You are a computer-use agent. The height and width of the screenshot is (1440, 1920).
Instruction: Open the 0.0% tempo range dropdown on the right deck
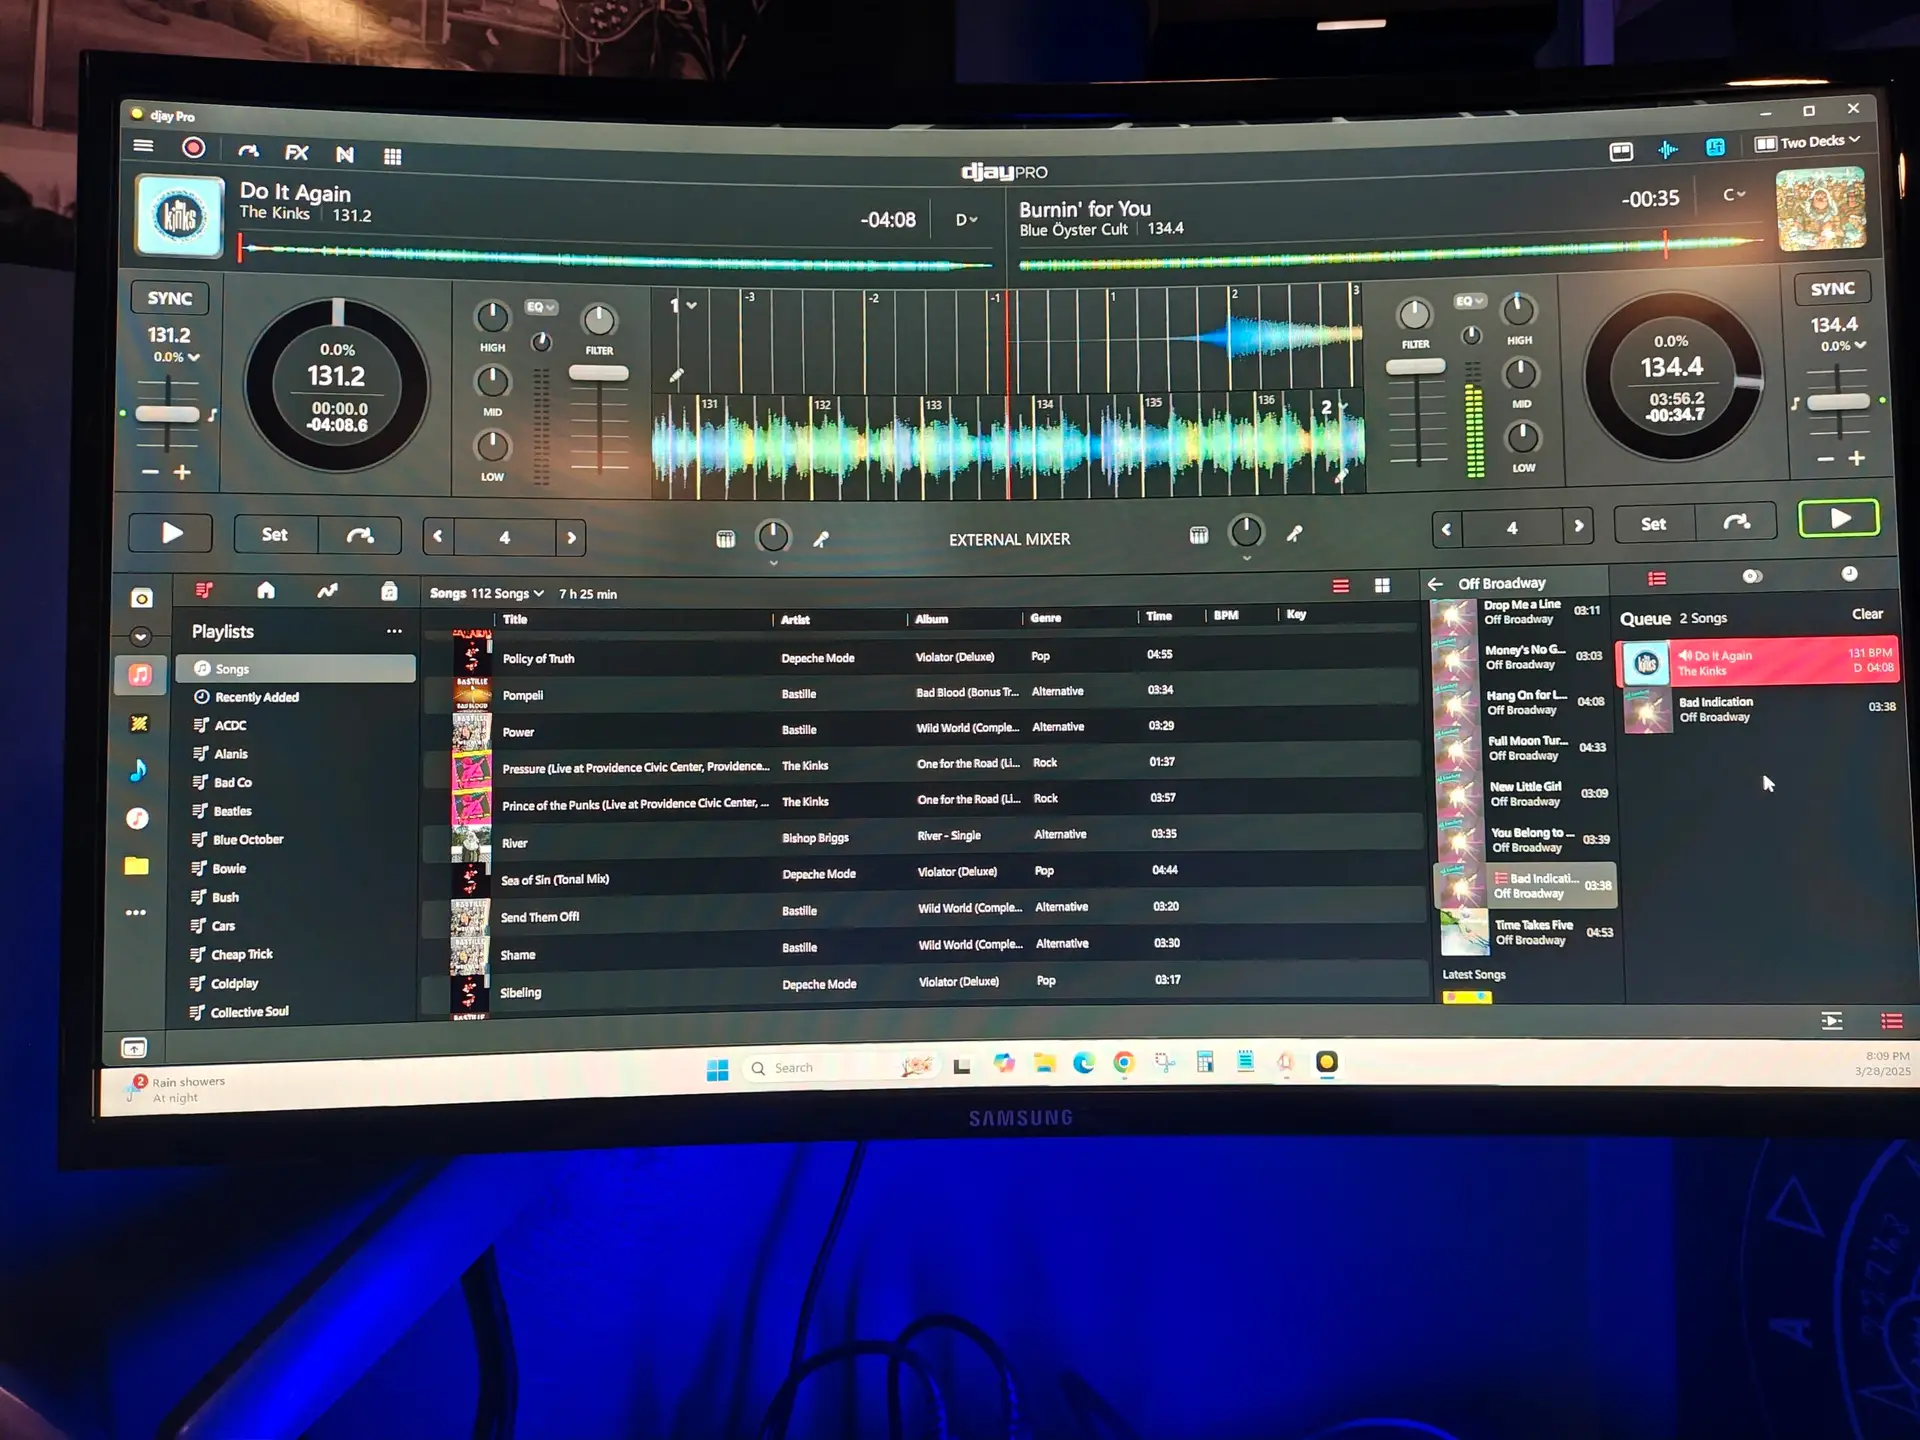pos(1843,346)
